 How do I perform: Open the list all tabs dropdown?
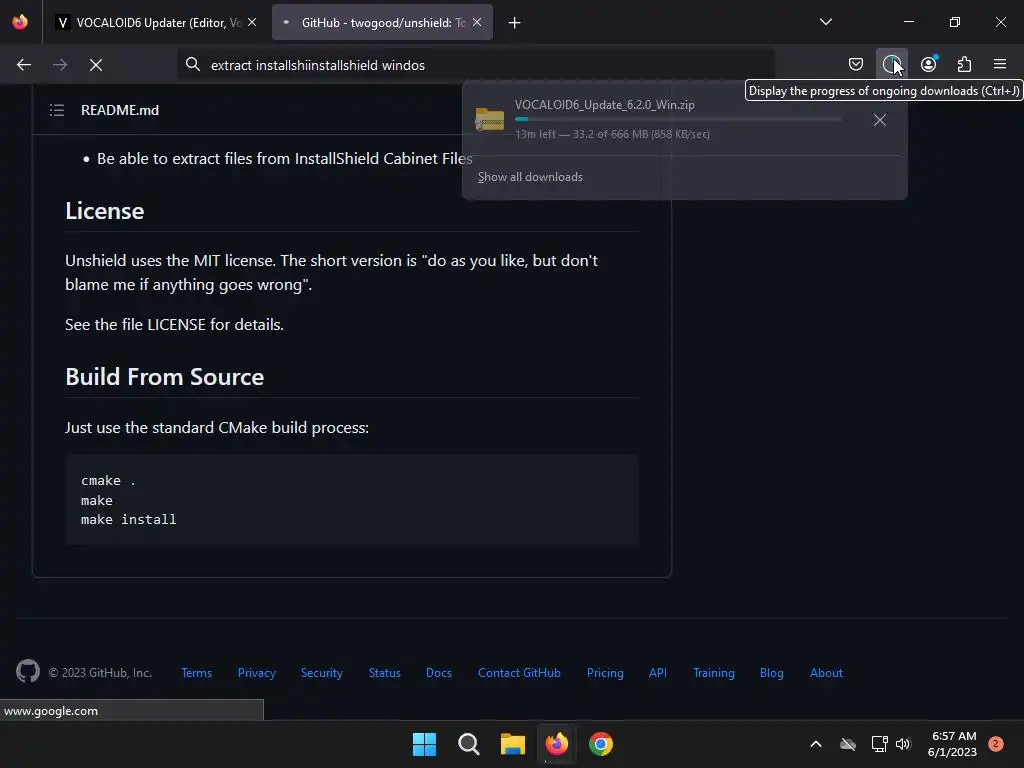(x=825, y=22)
